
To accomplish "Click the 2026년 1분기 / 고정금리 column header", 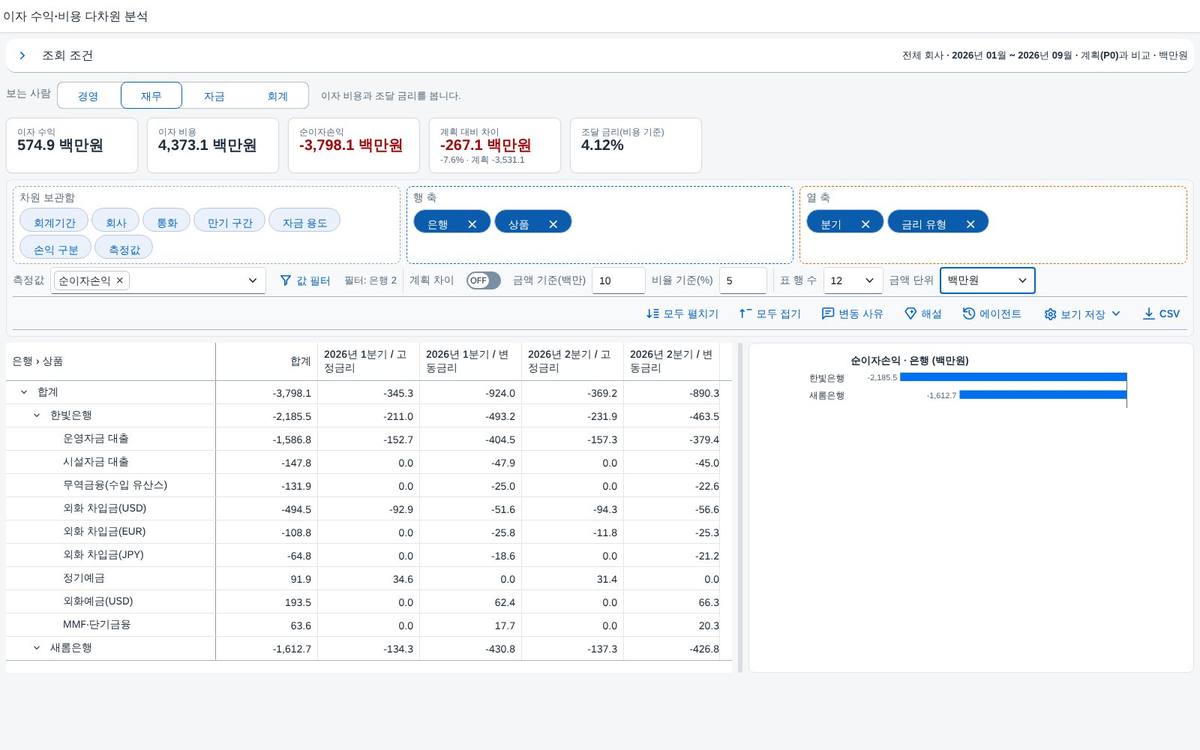I will [368, 361].
